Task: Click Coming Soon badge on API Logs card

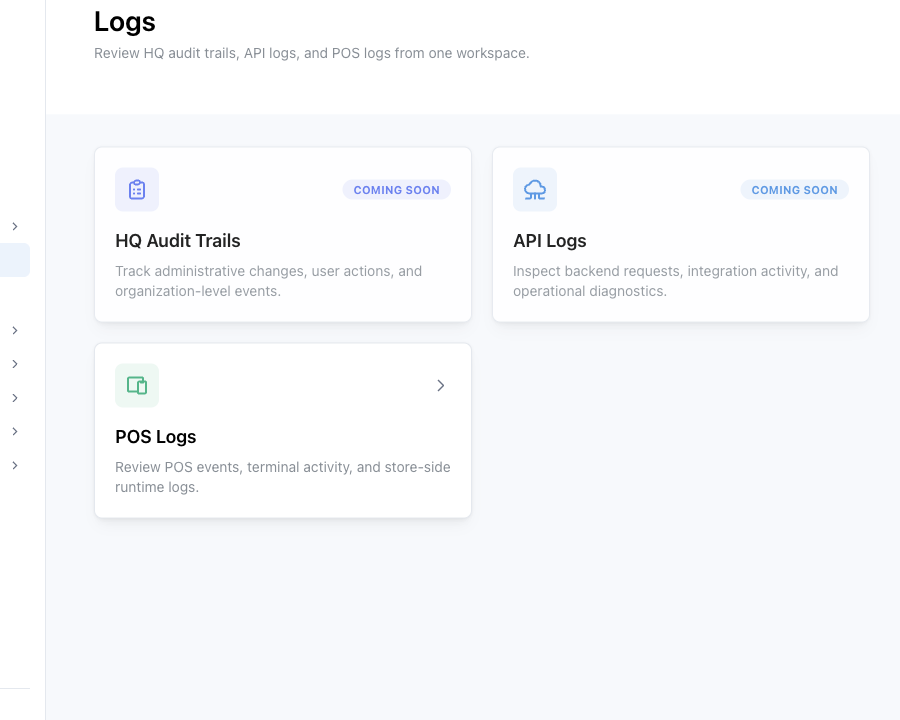Action: tap(794, 190)
